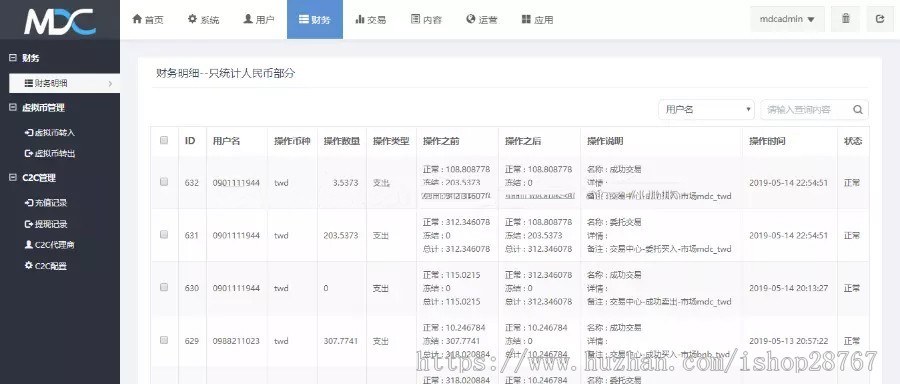Click the logout arrow icon

[x=880, y=19]
